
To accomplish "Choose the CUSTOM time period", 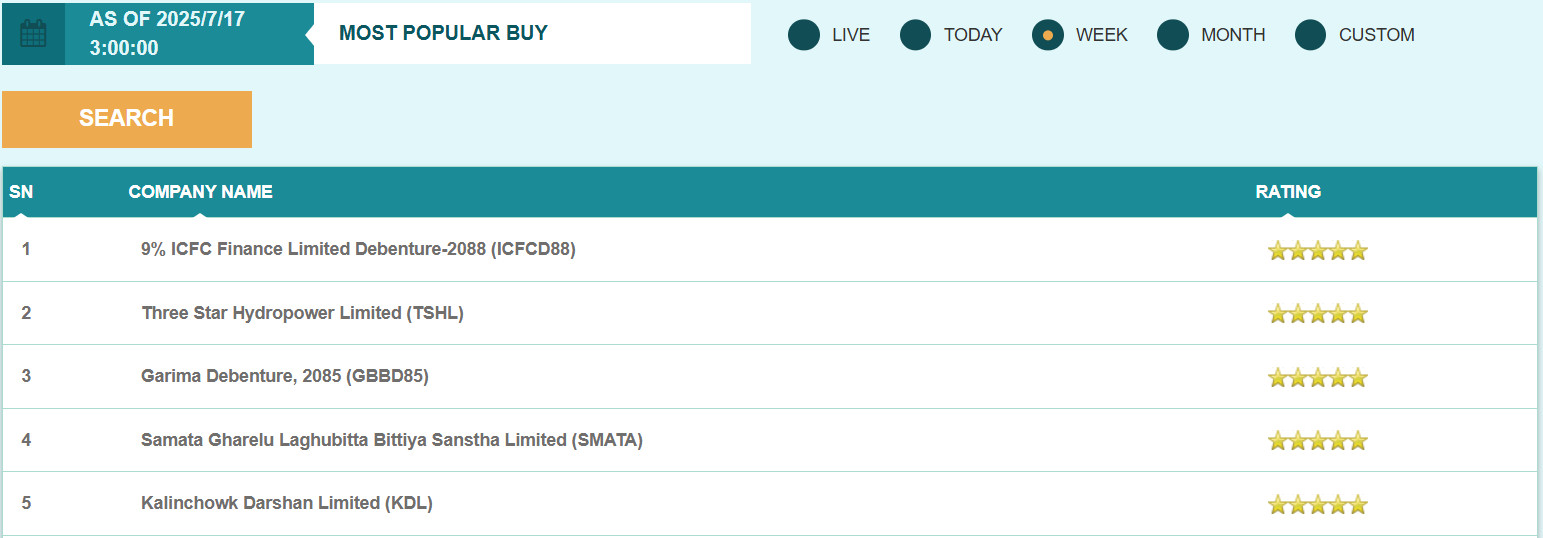I will point(1310,35).
